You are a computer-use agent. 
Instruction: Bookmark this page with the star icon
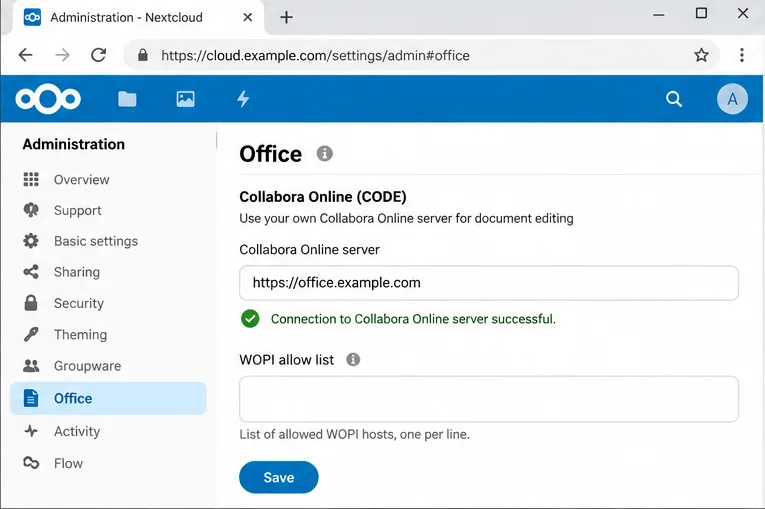[x=701, y=55]
